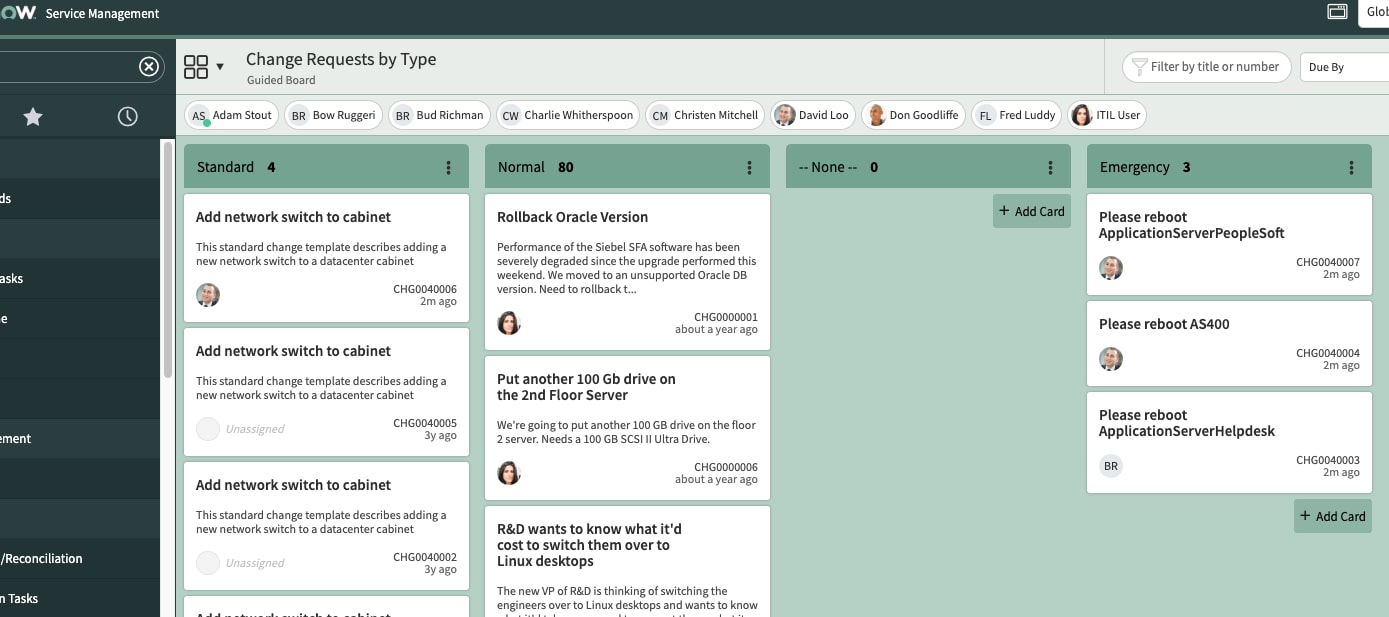
Task: Click Don Goodliffe's avatar chip
Action: point(877,115)
